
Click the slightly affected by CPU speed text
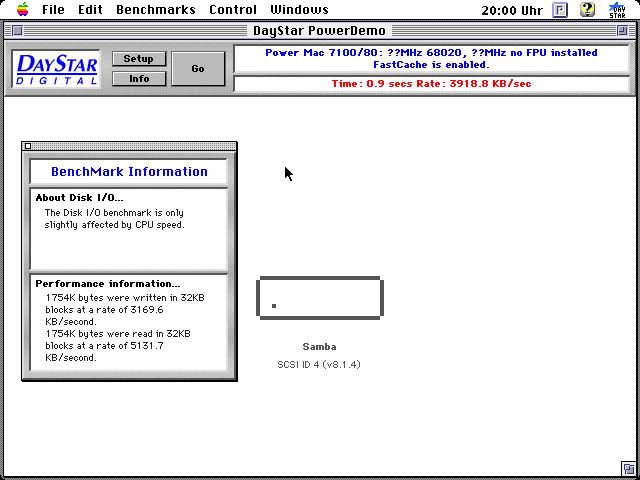click(114, 225)
